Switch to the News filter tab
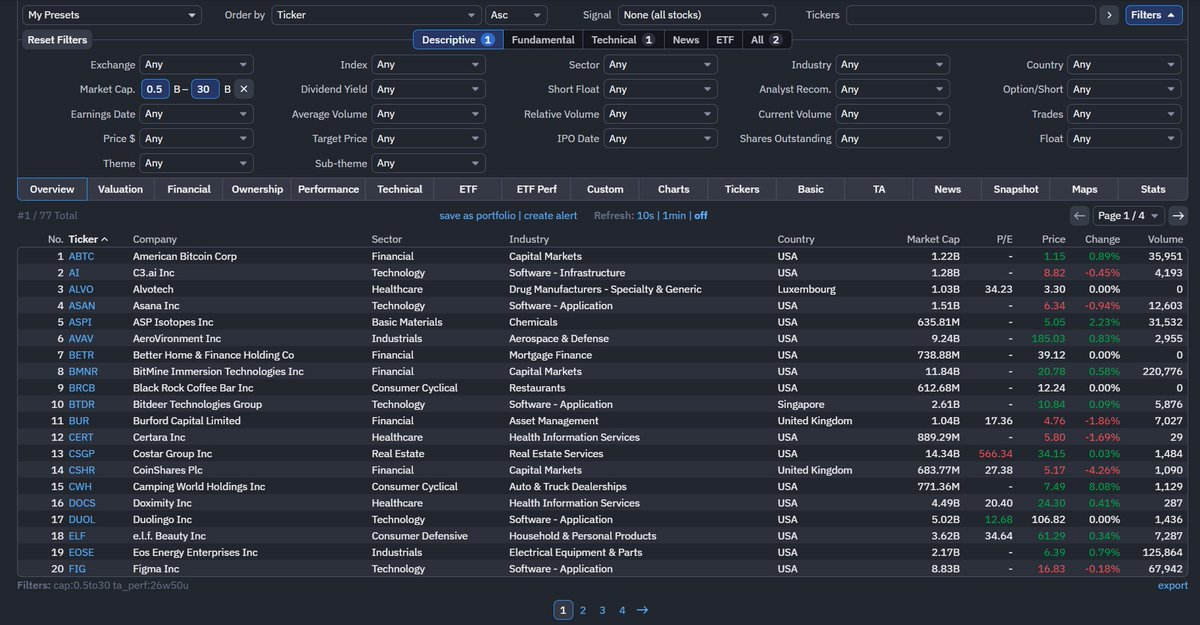 (686, 40)
